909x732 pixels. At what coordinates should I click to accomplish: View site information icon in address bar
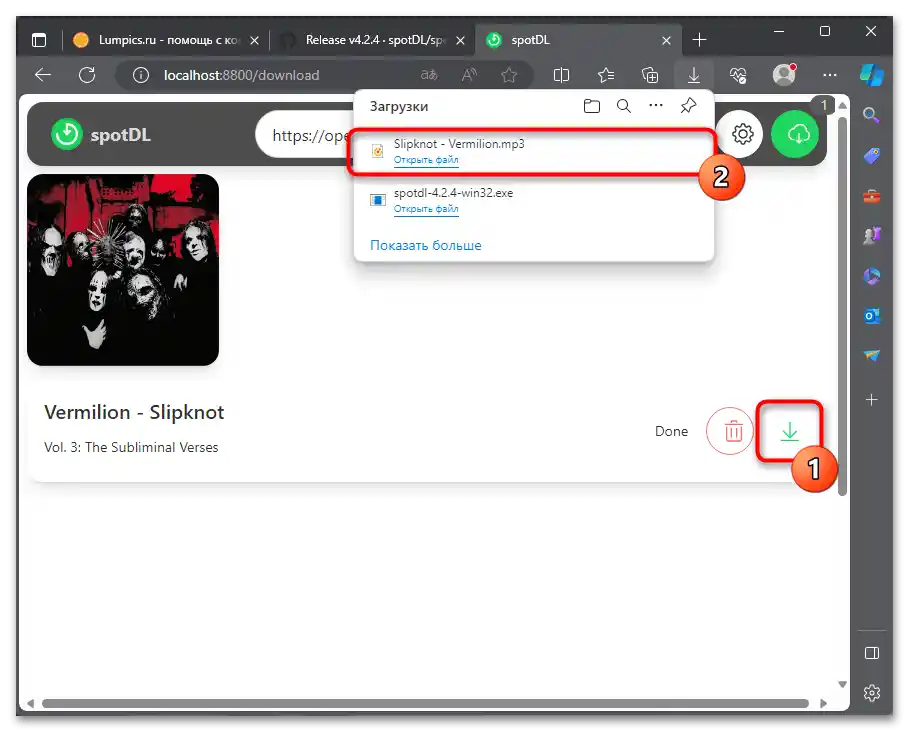(141, 75)
